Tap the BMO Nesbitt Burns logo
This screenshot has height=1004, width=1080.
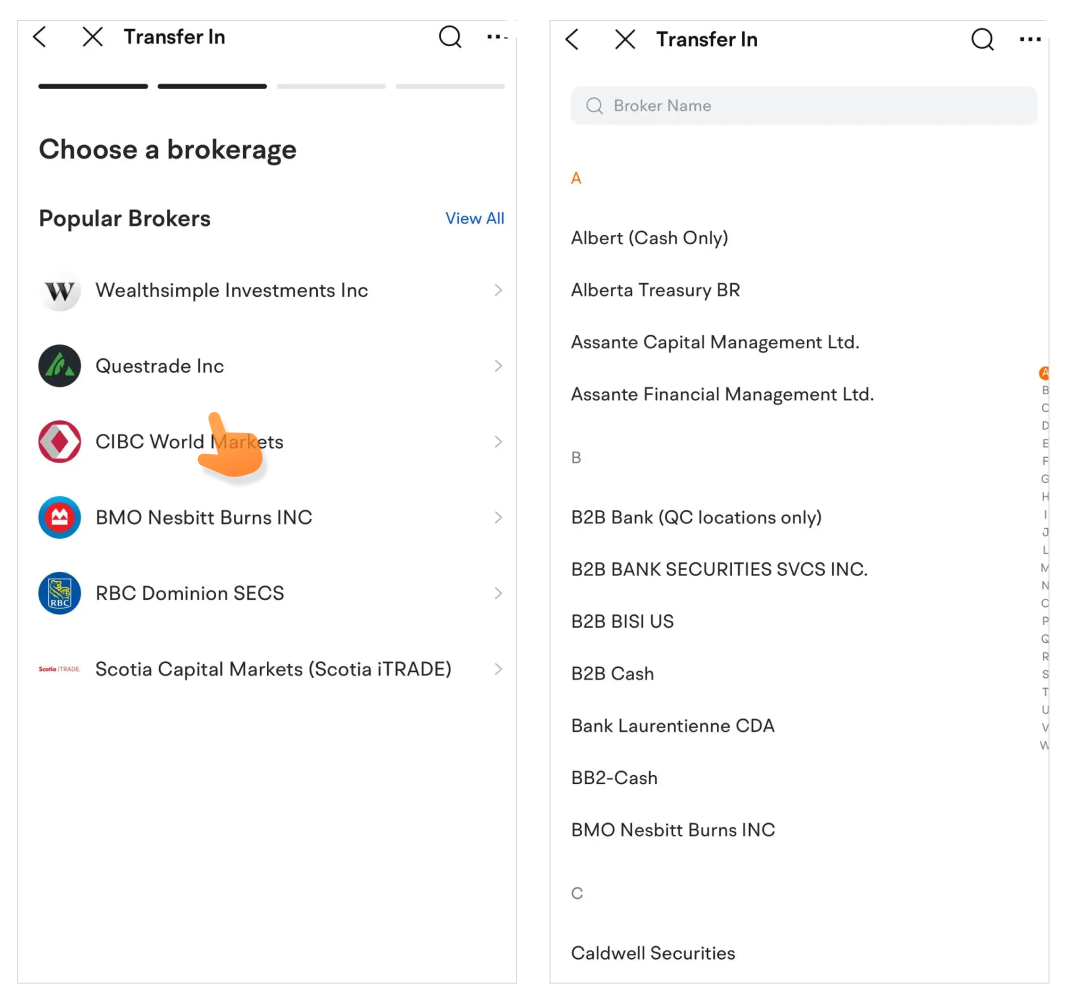pyautogui.click(x=60, y=518)
